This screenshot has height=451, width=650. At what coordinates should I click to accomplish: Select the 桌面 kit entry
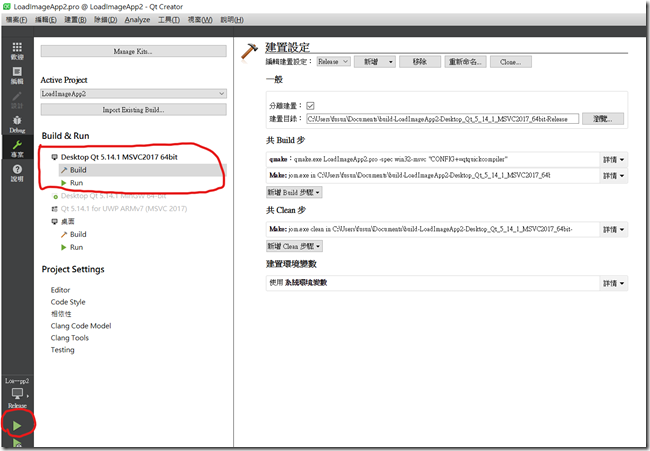[x=68, y=221]
